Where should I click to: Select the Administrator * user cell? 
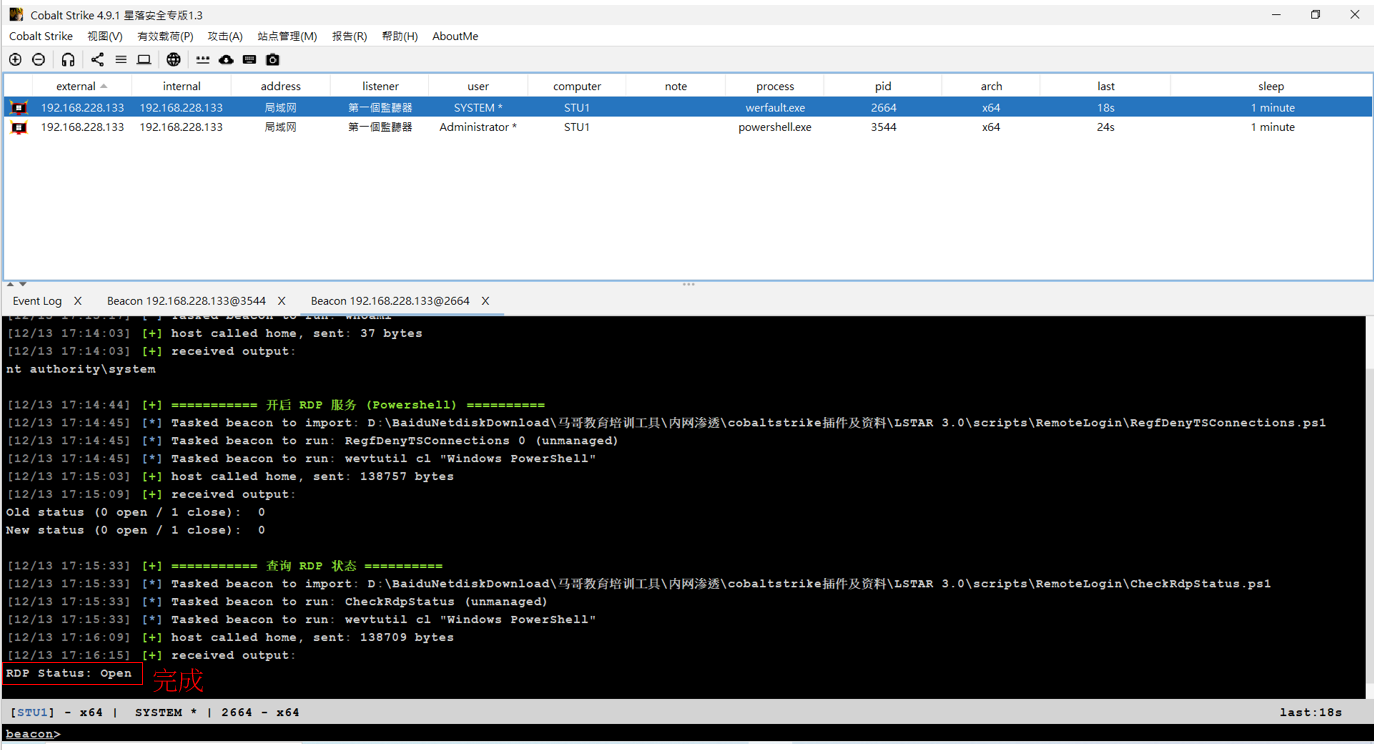[x=478, y=127]
